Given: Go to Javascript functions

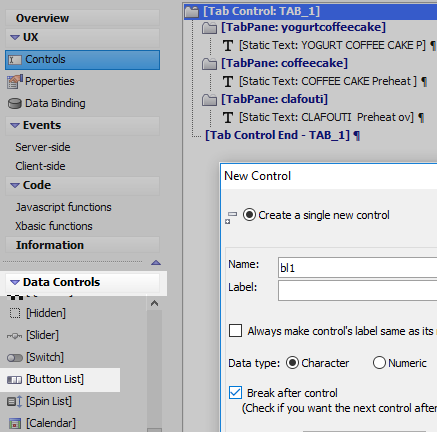Looking at the screenshot, I should (x=63, y=207).
